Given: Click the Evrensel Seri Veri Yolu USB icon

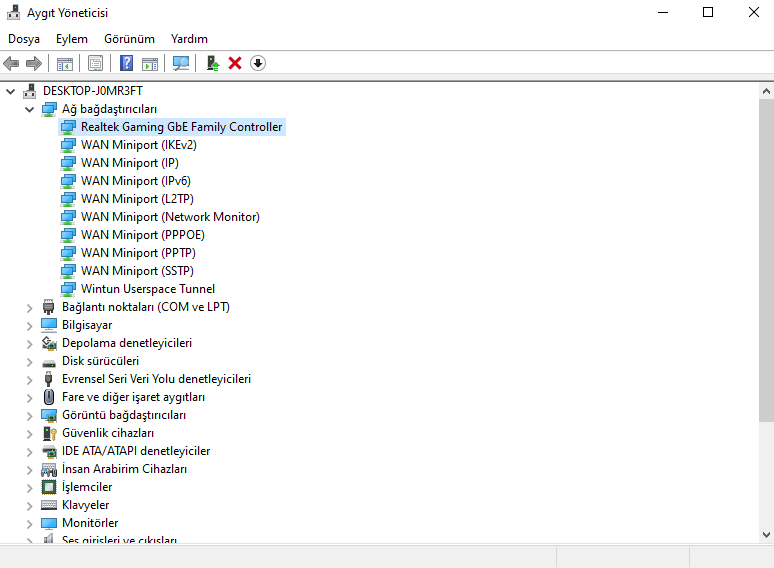Looking at the screenshot, I should [x=48, y=379].
